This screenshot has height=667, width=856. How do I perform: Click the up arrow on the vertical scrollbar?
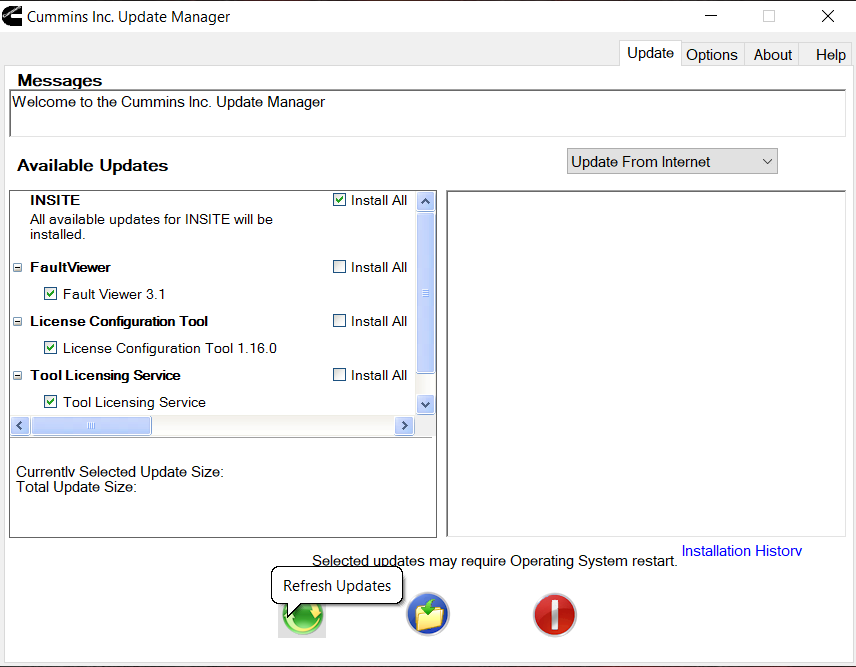[x=425, y=200]
